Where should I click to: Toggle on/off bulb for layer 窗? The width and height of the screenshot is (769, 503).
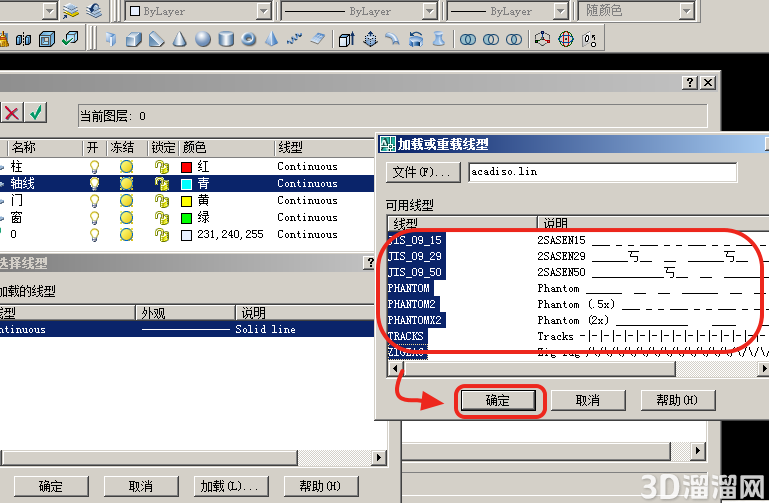(94, 218)
